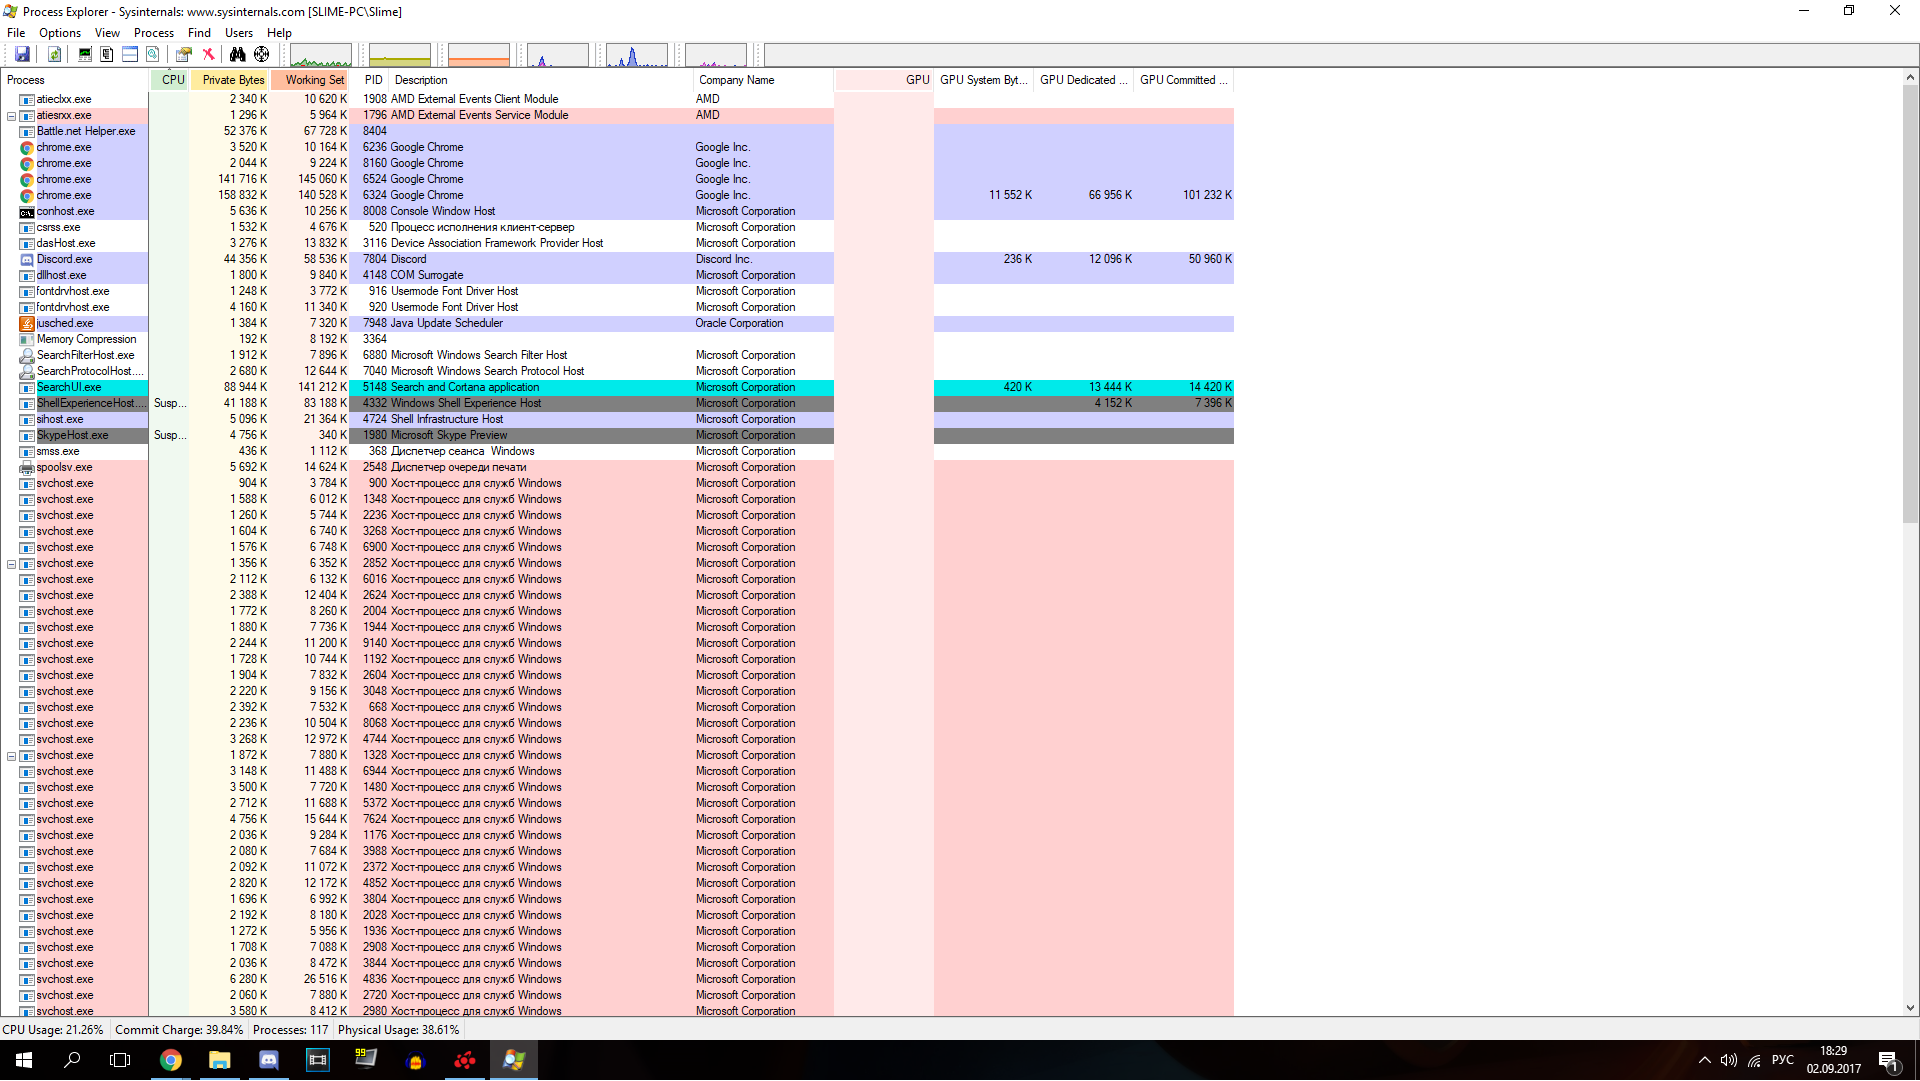Sort by the Company Name column header
This screenshot has width=1920, height=1081.
point(763,80)
